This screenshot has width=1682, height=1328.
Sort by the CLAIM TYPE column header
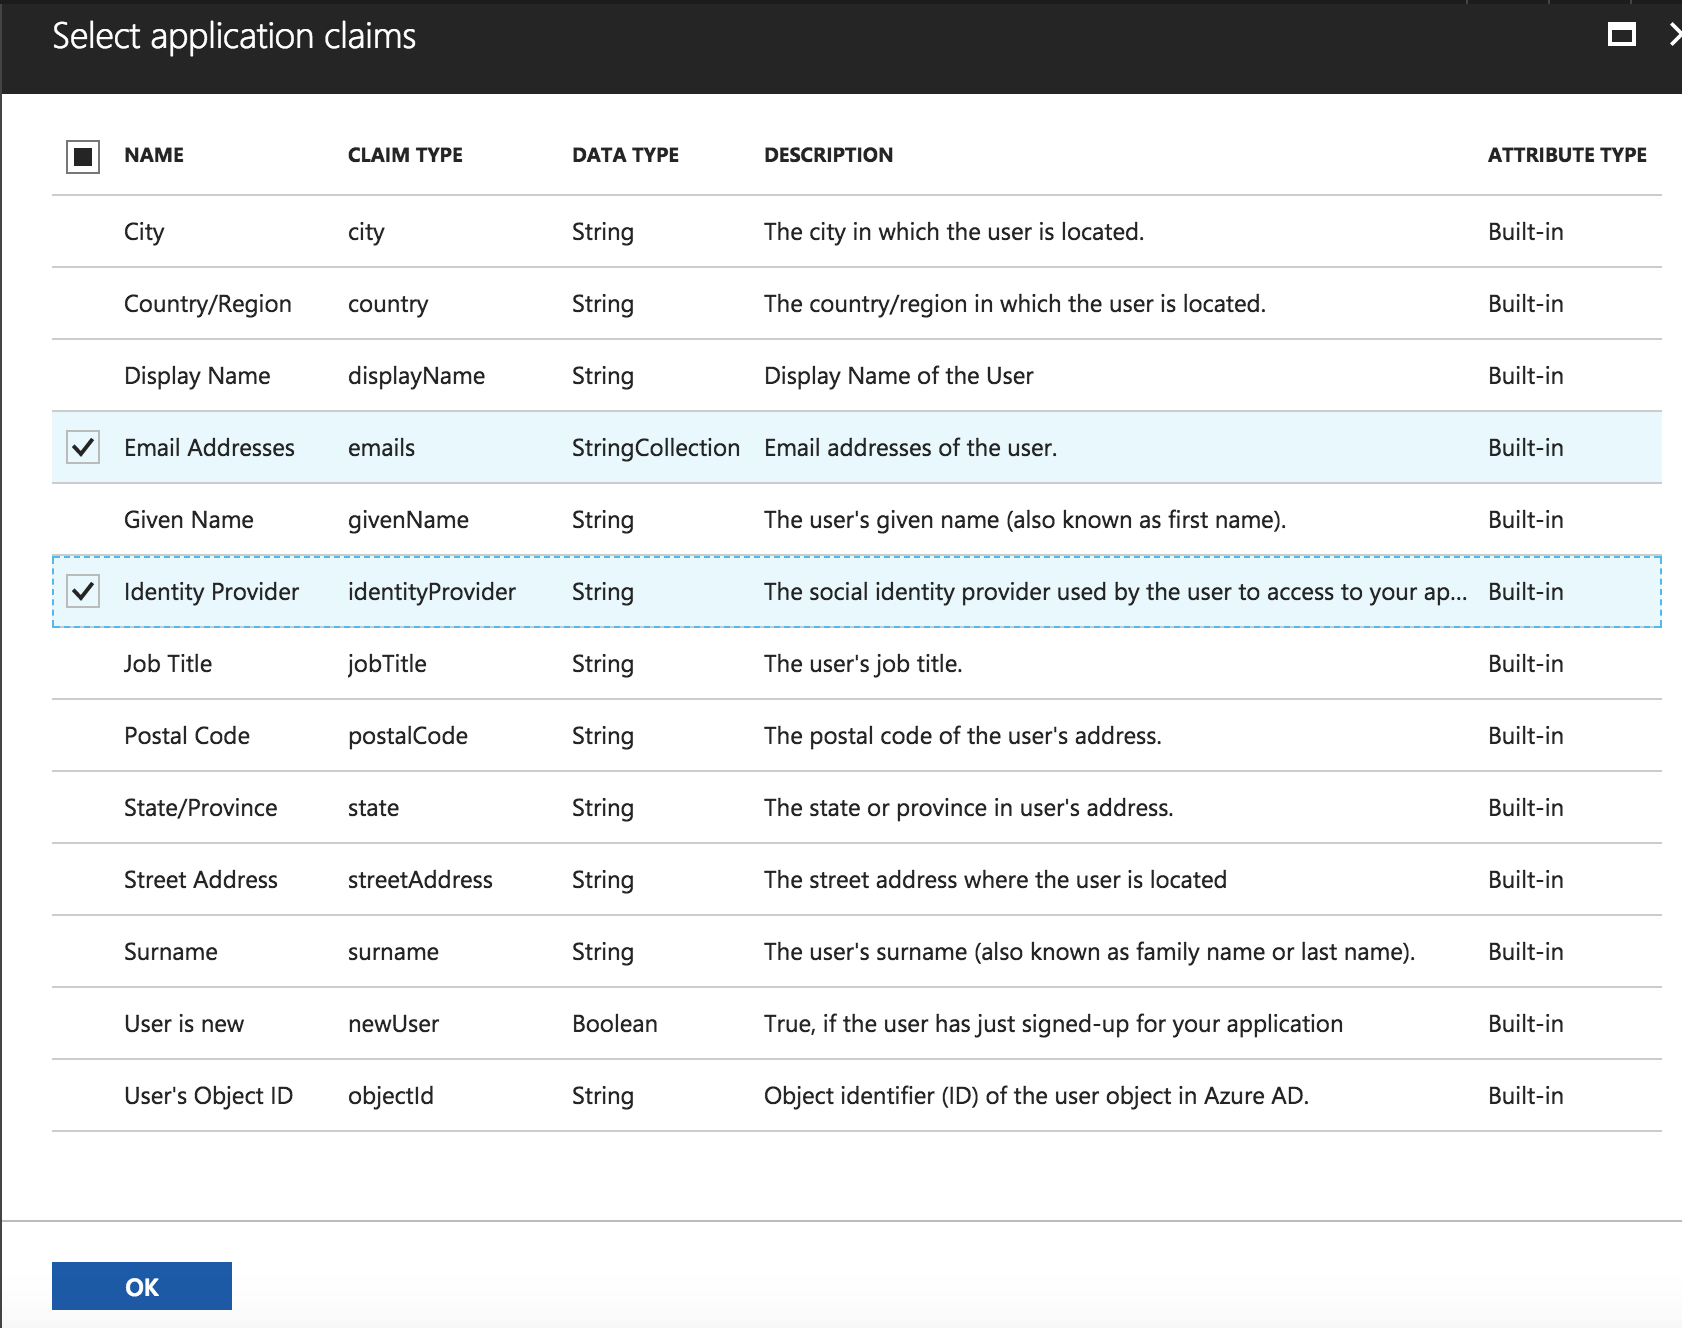(x=405, y=155)
